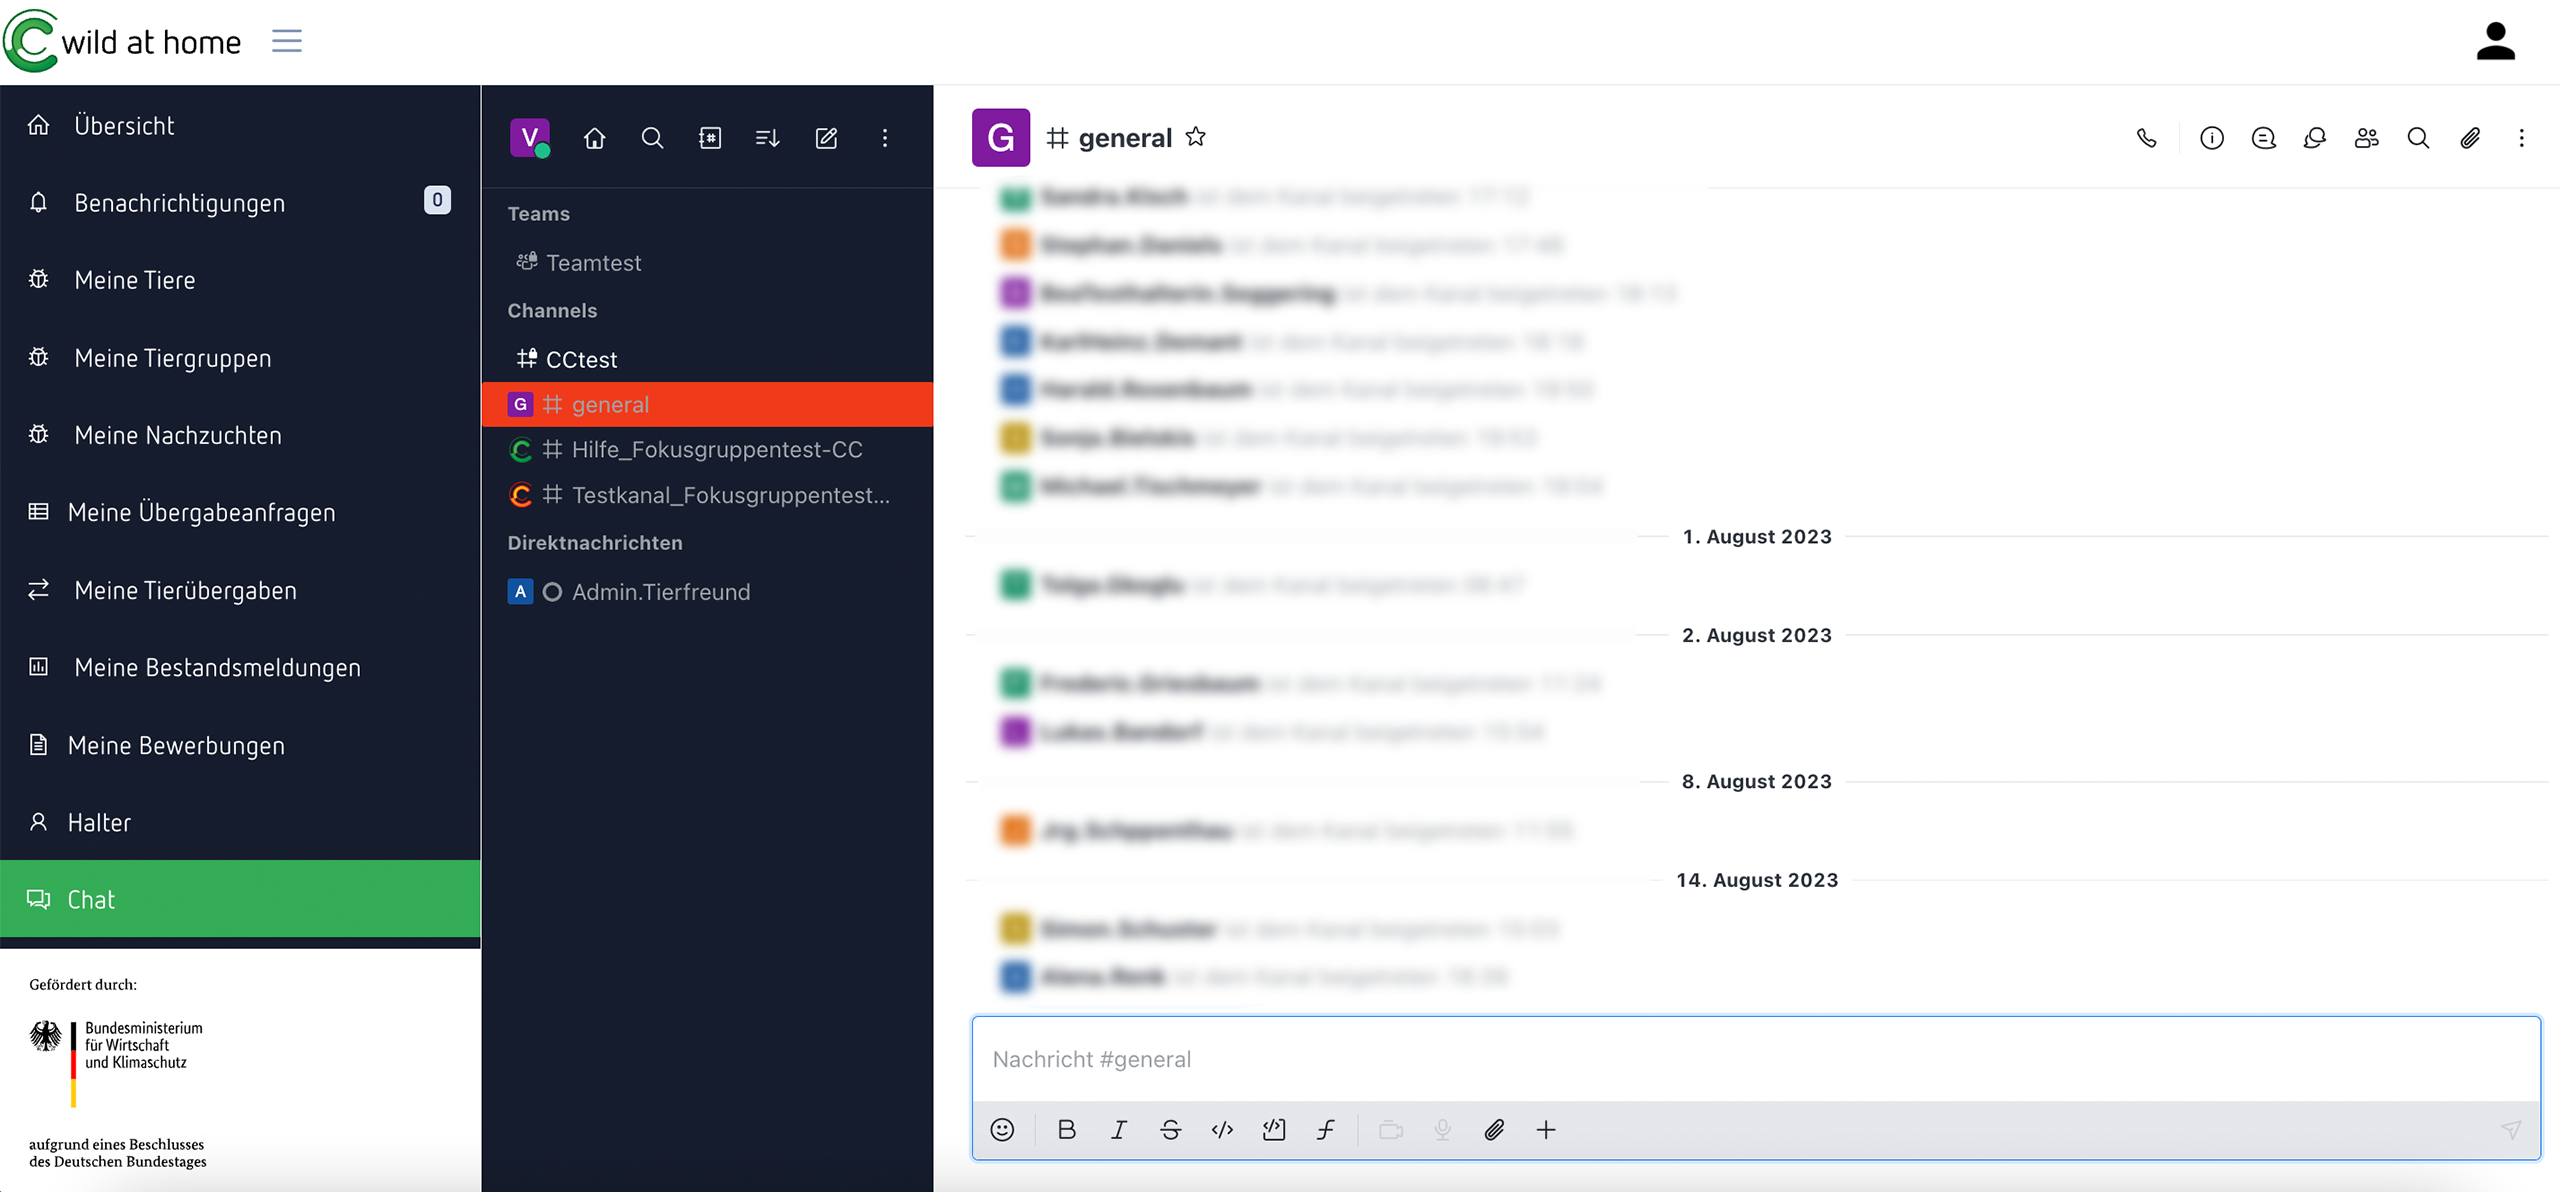Attach a file via composer paperclip
The width and height of the screenshot is (2560, 1192).
1494,1130
